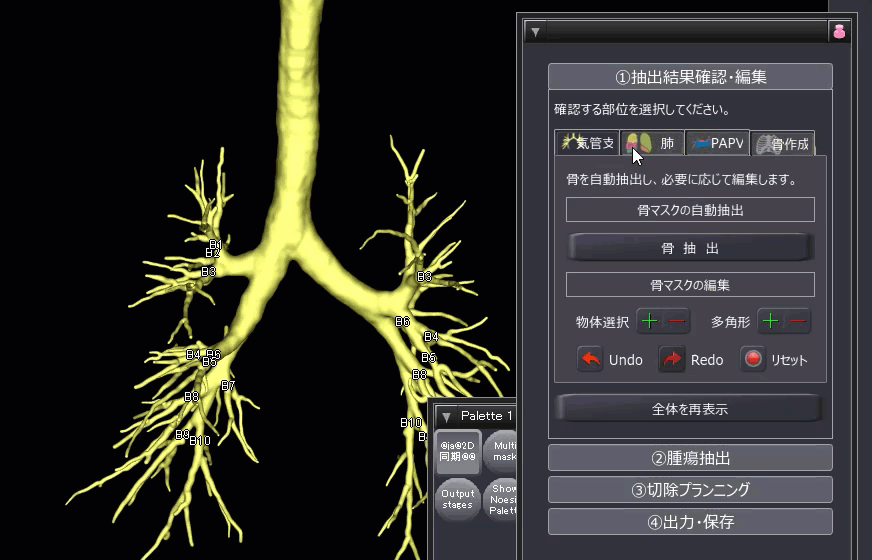Click the green plus next to 物体選択
The width and height of the screenshot is (872, 560).
[650, 322]
